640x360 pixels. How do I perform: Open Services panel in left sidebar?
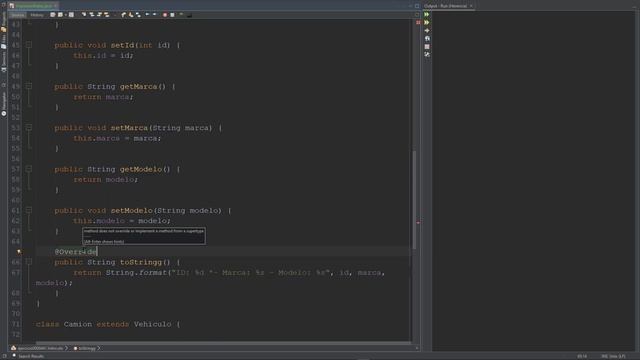(x=4, y=62)
